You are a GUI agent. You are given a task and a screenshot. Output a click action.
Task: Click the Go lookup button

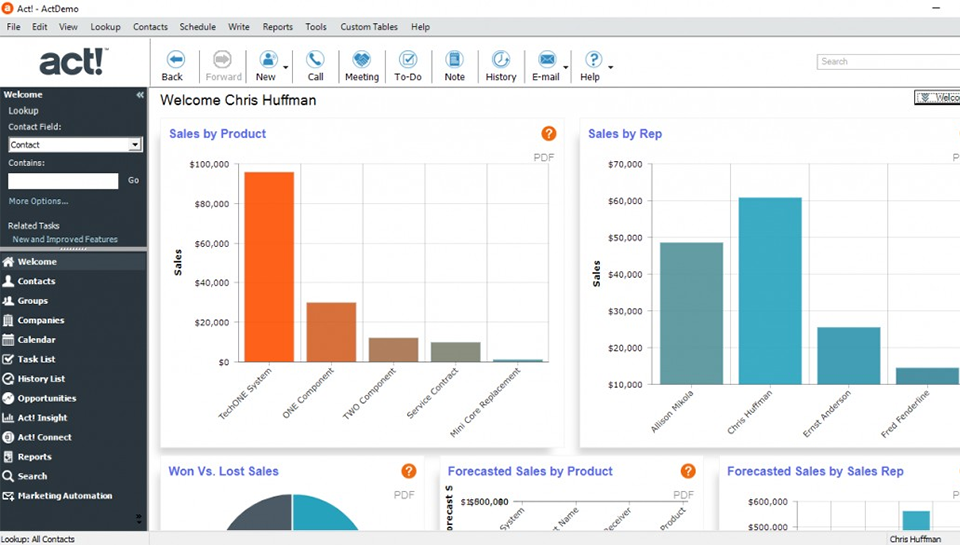(133, 181)
